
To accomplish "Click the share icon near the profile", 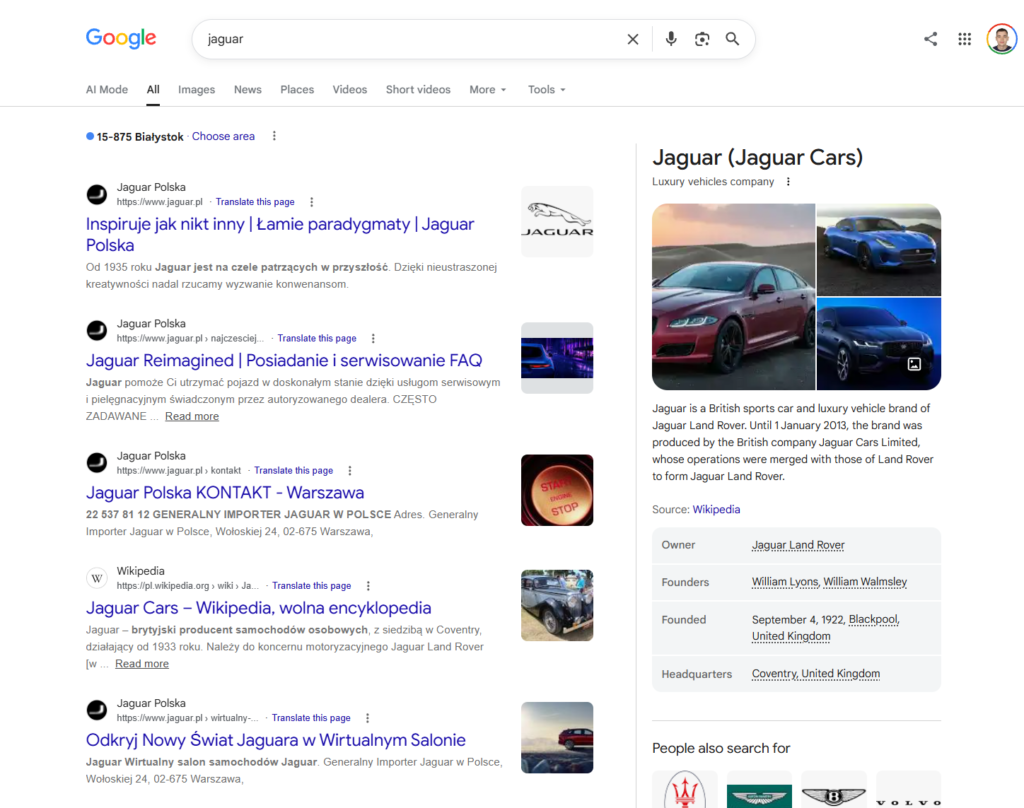I will click(x=931, y=39).
